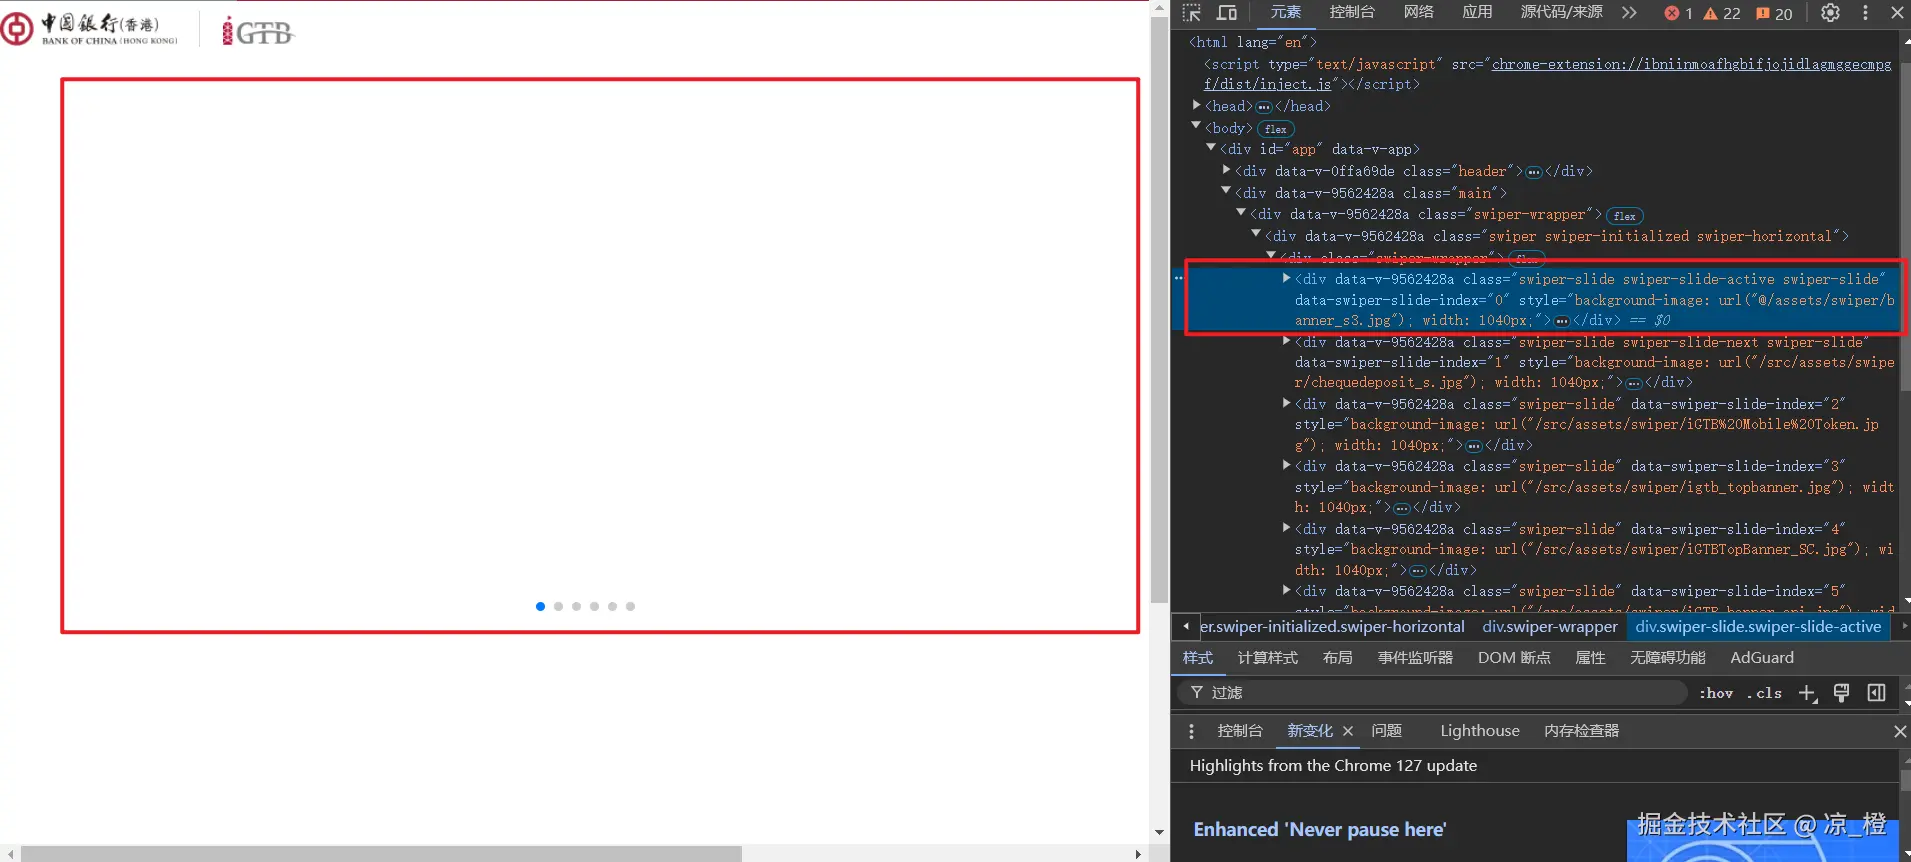
Task: Select the third carousel pagination dot
Action: tap(576, 606)
